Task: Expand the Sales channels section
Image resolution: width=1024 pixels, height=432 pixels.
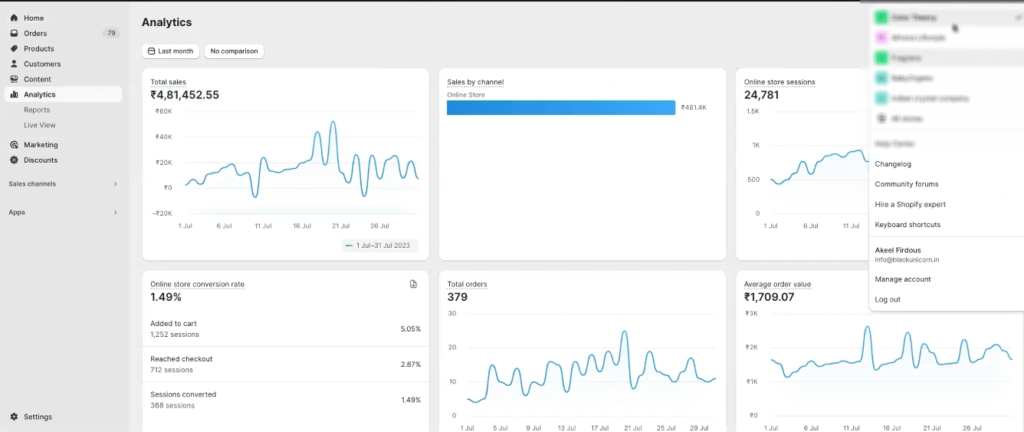Action: pyautogui.click(x=115, y=184)
